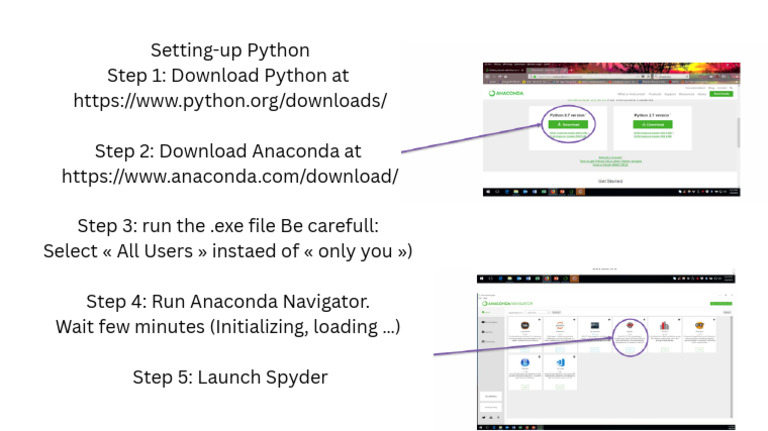Open the Applications on environment dropdown
This screenshot has width=768, height=431.
click(537, 312)
